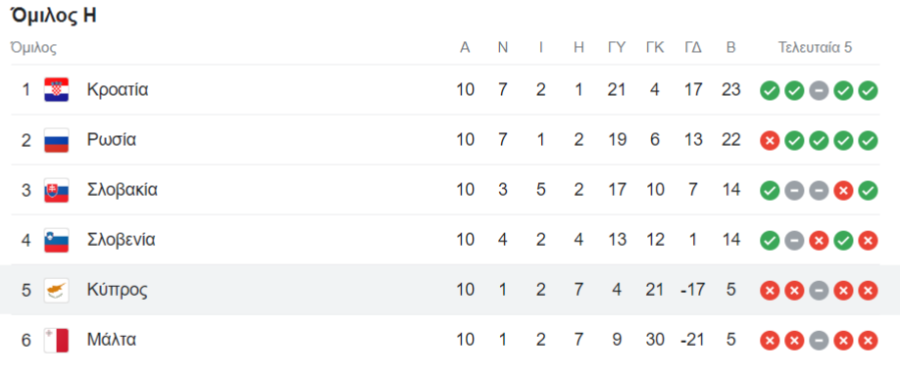
Task: Open the Ρωσία team link
Action: (x=111, y=140)
